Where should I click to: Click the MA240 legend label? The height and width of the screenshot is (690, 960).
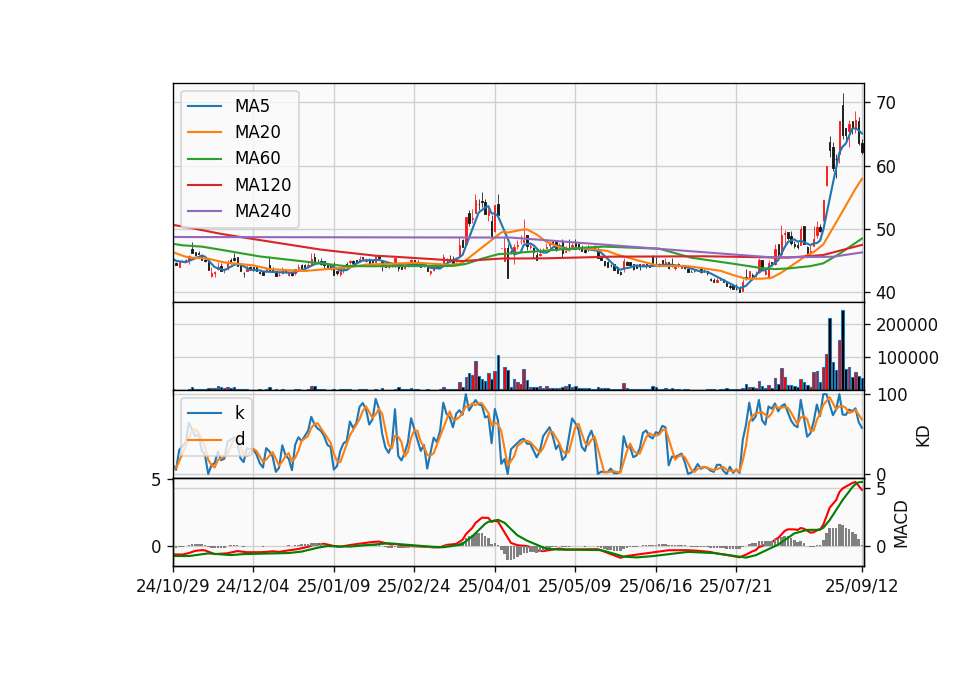pos(263,211)
